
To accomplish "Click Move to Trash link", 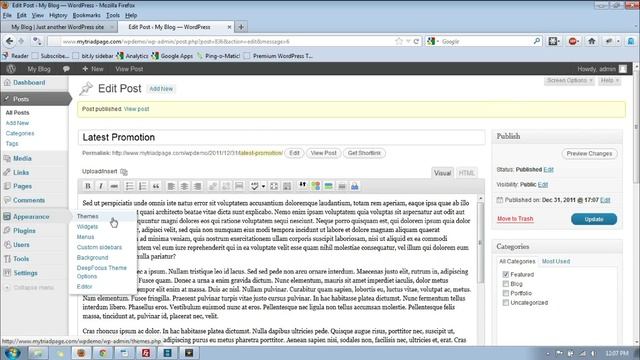I will [515, 219].
